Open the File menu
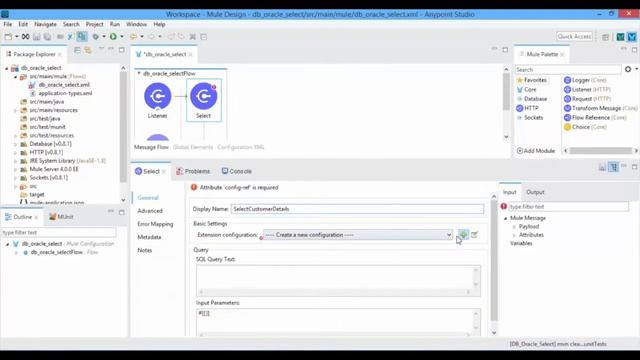 coord(8,24)
